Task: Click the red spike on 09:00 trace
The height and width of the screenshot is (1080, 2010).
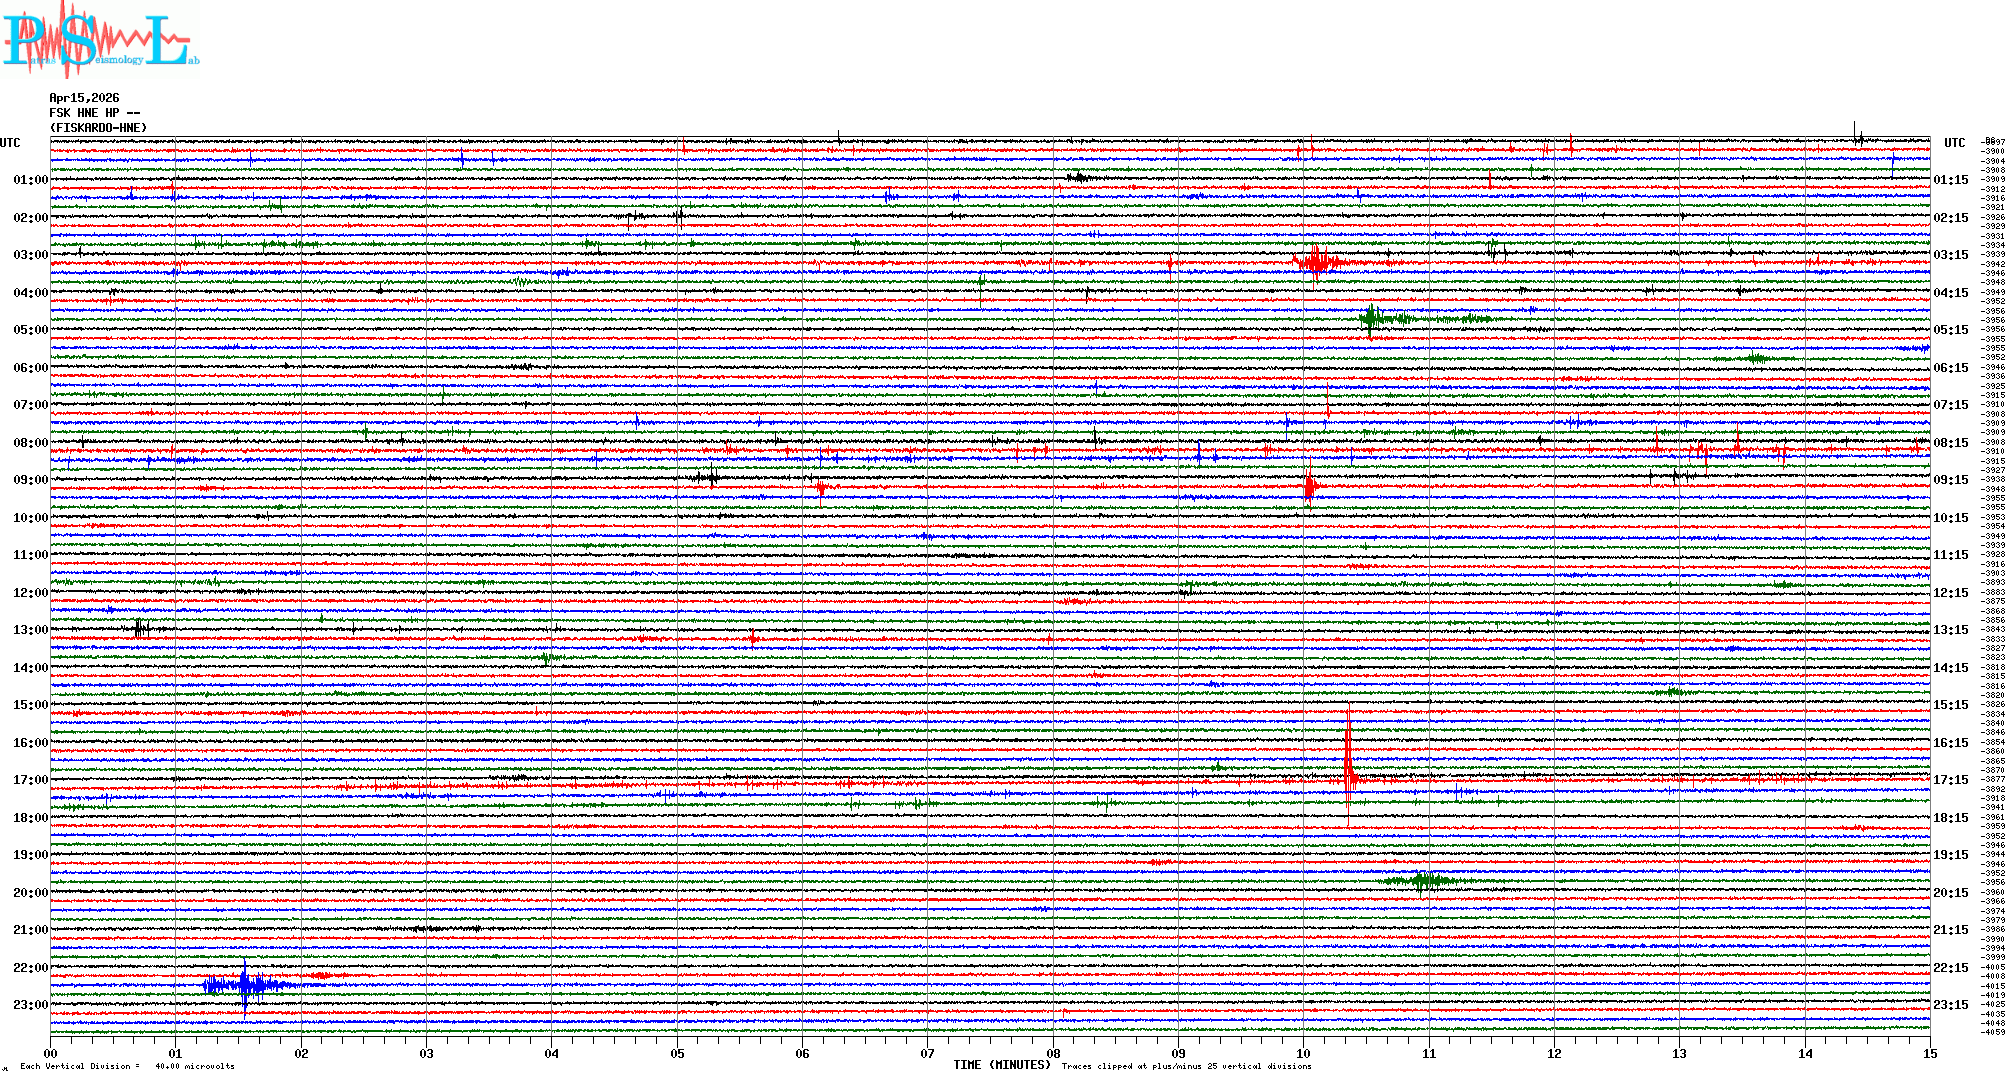Action: click(x=1309, y=487)
